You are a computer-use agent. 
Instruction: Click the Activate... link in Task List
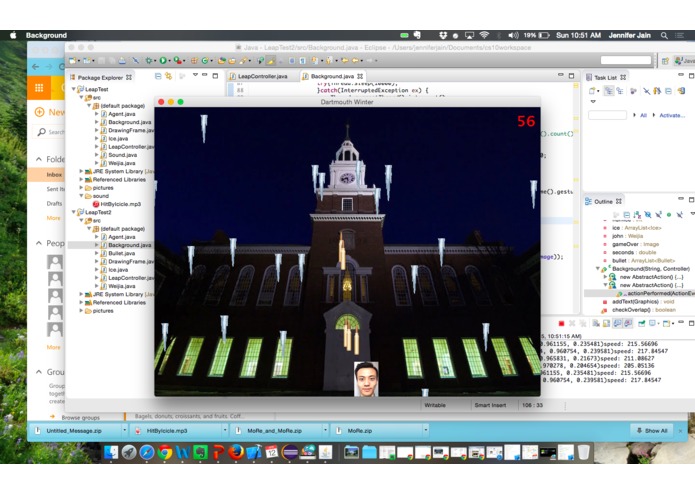click(x=672, y=115)
